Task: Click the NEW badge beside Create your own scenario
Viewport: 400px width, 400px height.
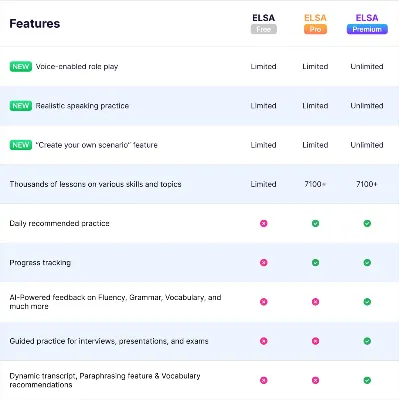Action: [21, 145]
